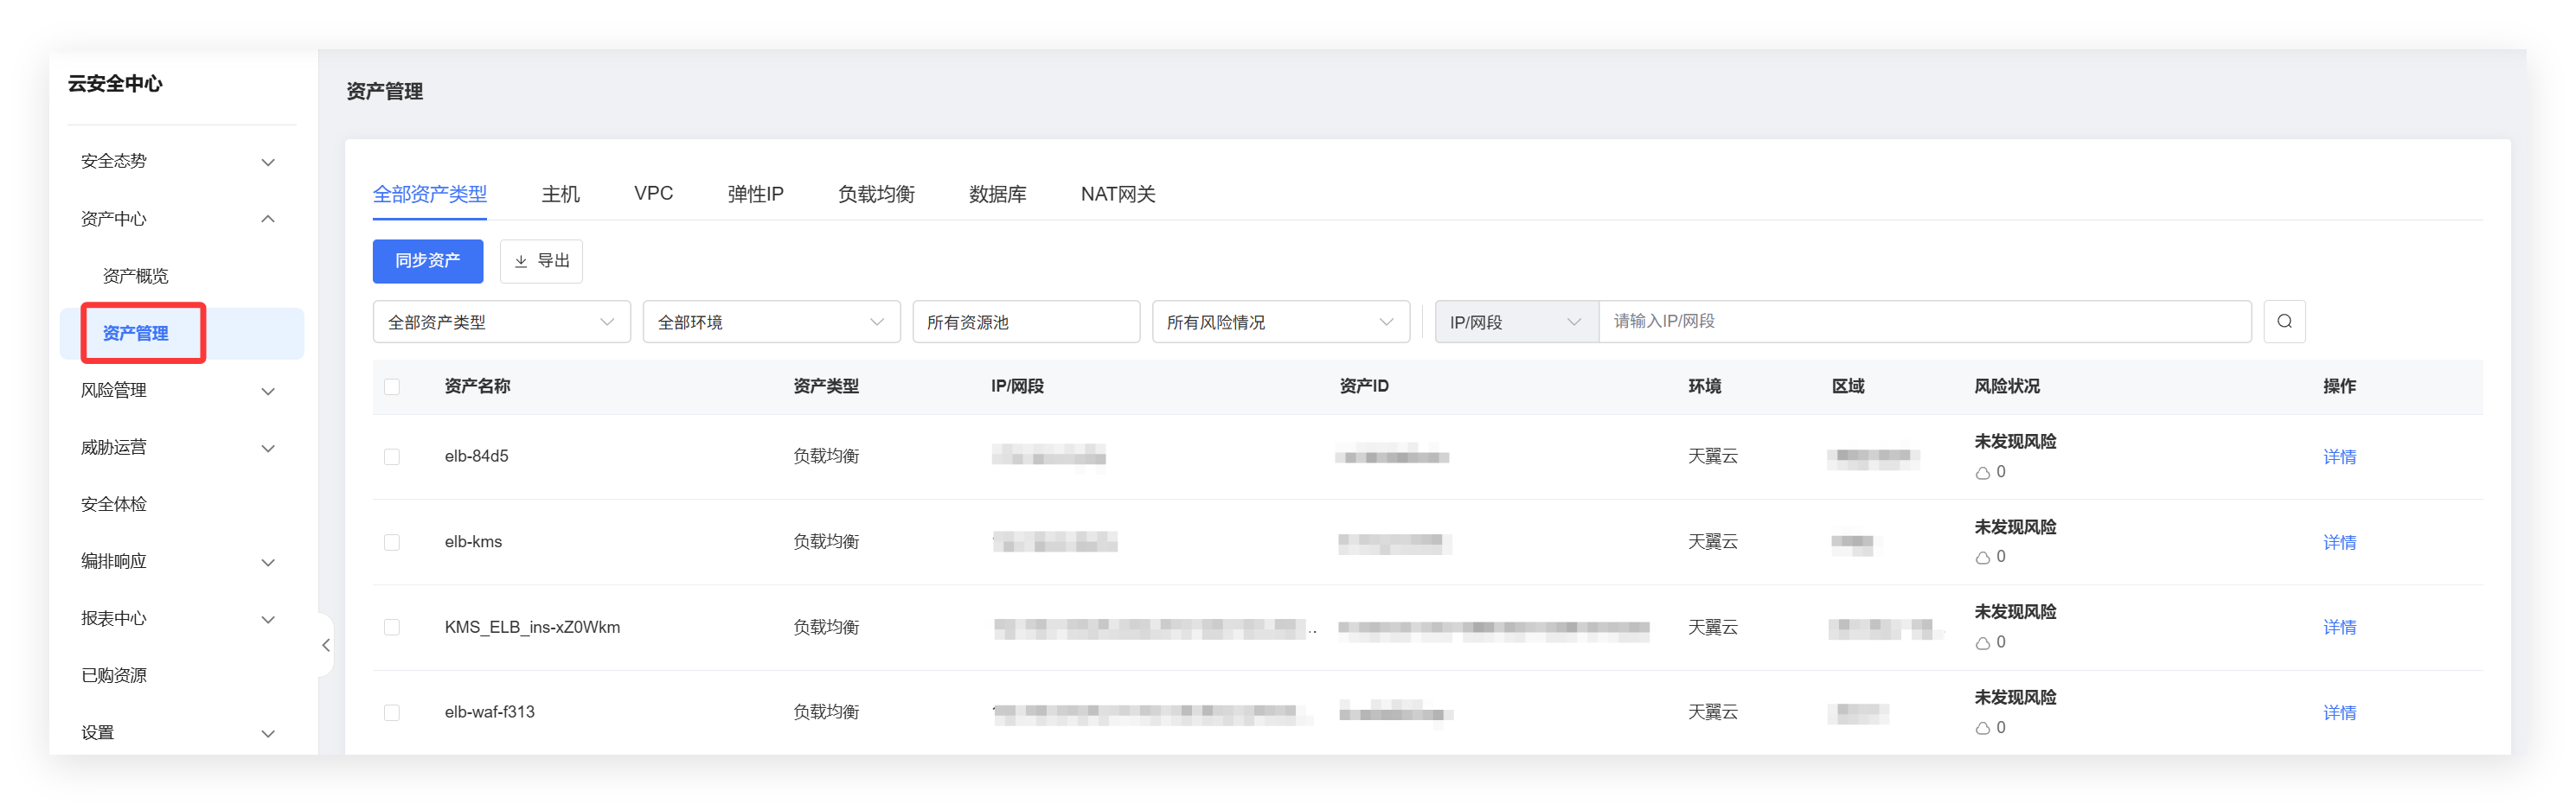Click the 导出 export button
This screenshot has height=804, width=2576.
pos(541,261)
